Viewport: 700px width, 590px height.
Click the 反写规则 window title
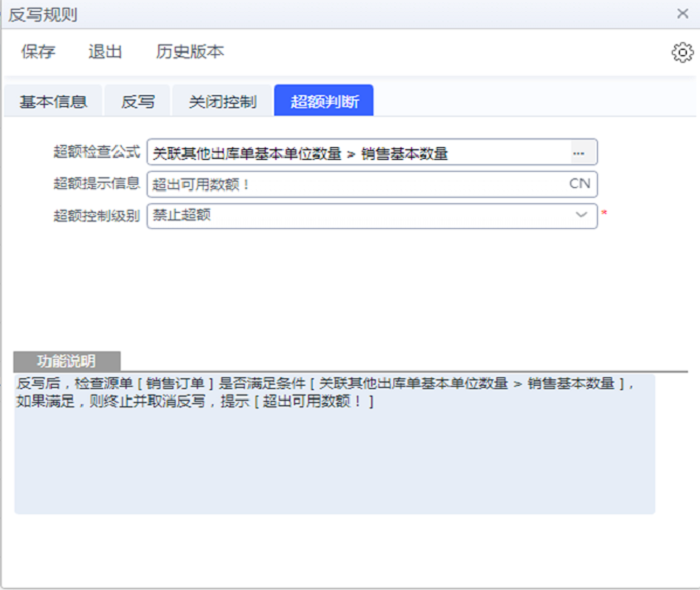(43, 14)
